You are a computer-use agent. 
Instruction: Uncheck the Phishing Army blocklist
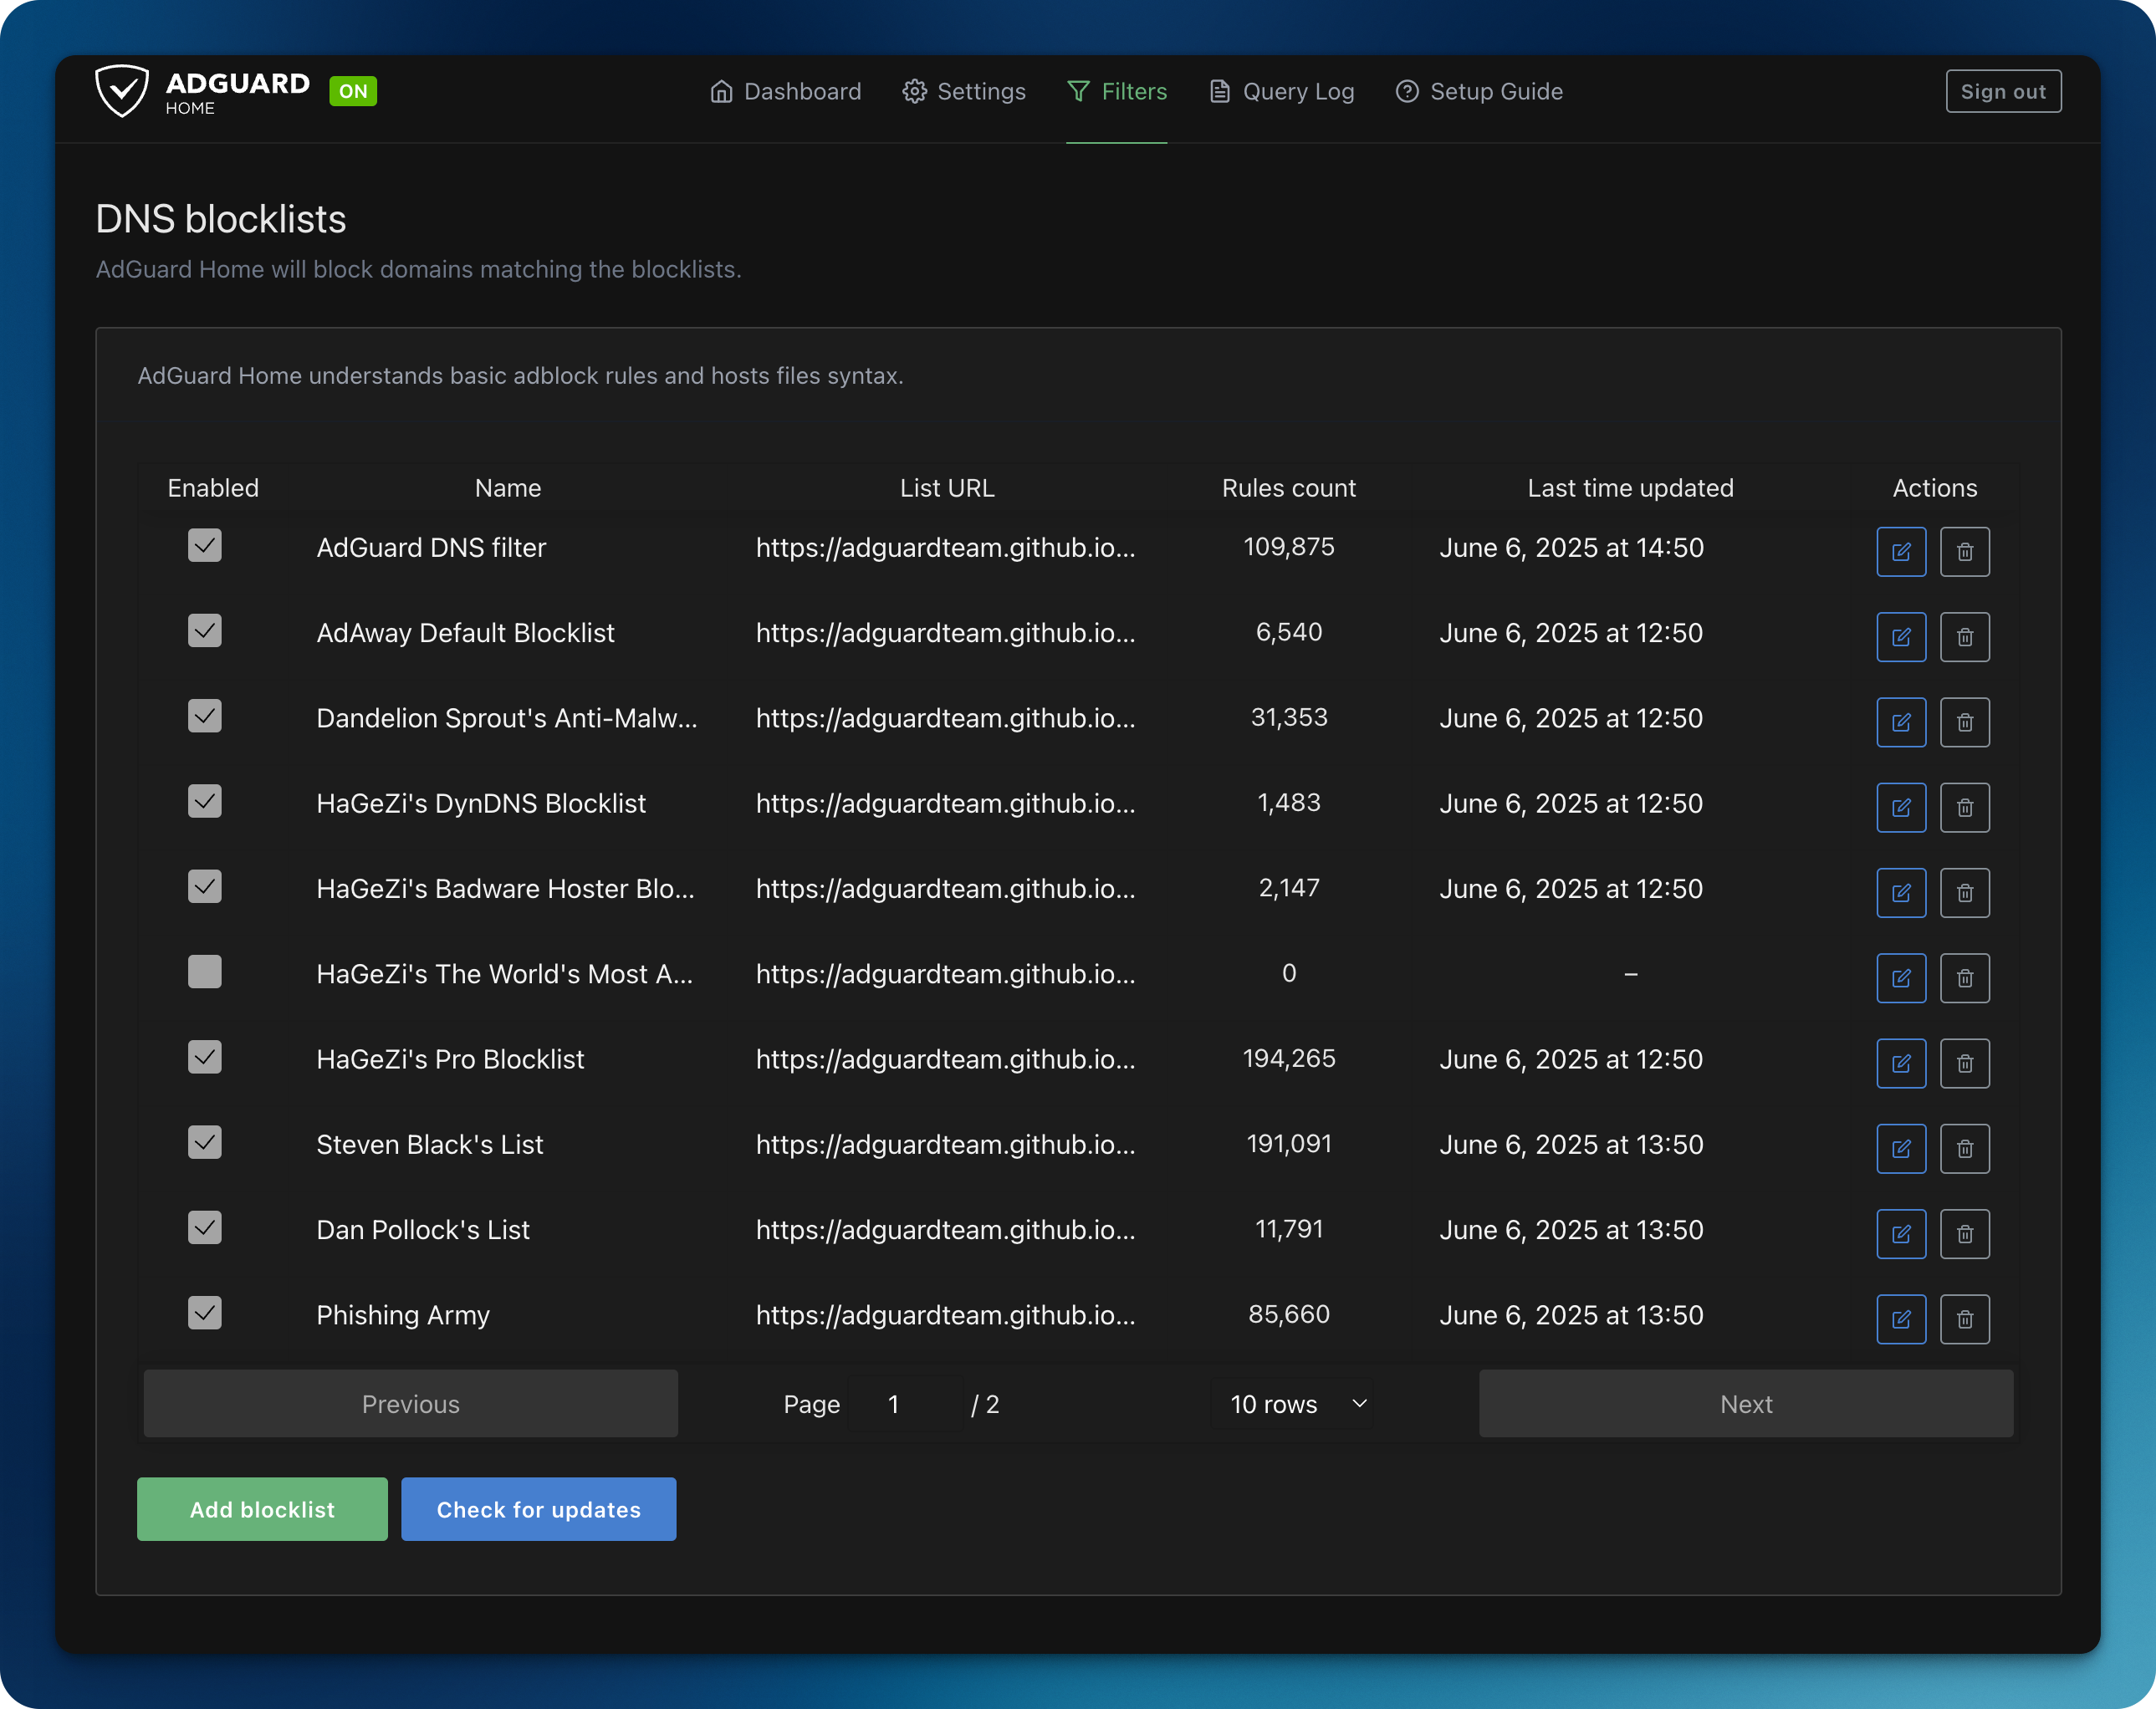[205, 1313]
